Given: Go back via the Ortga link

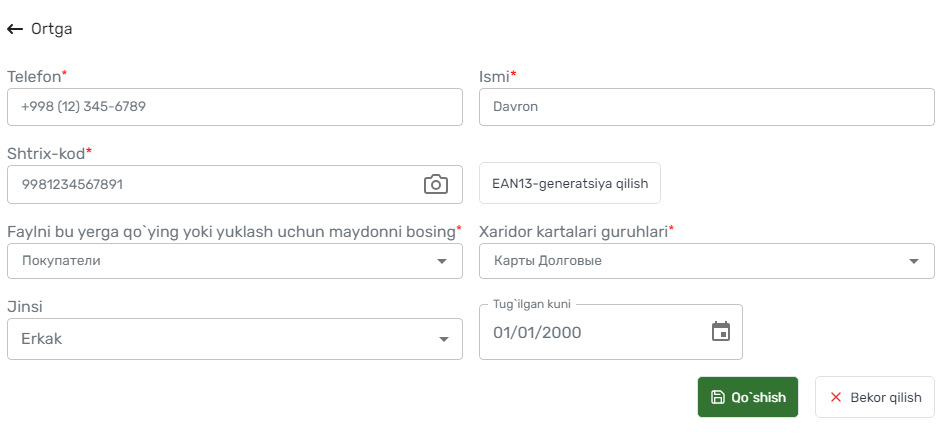Looking at the screenshot, I should (x=40, y=29).
